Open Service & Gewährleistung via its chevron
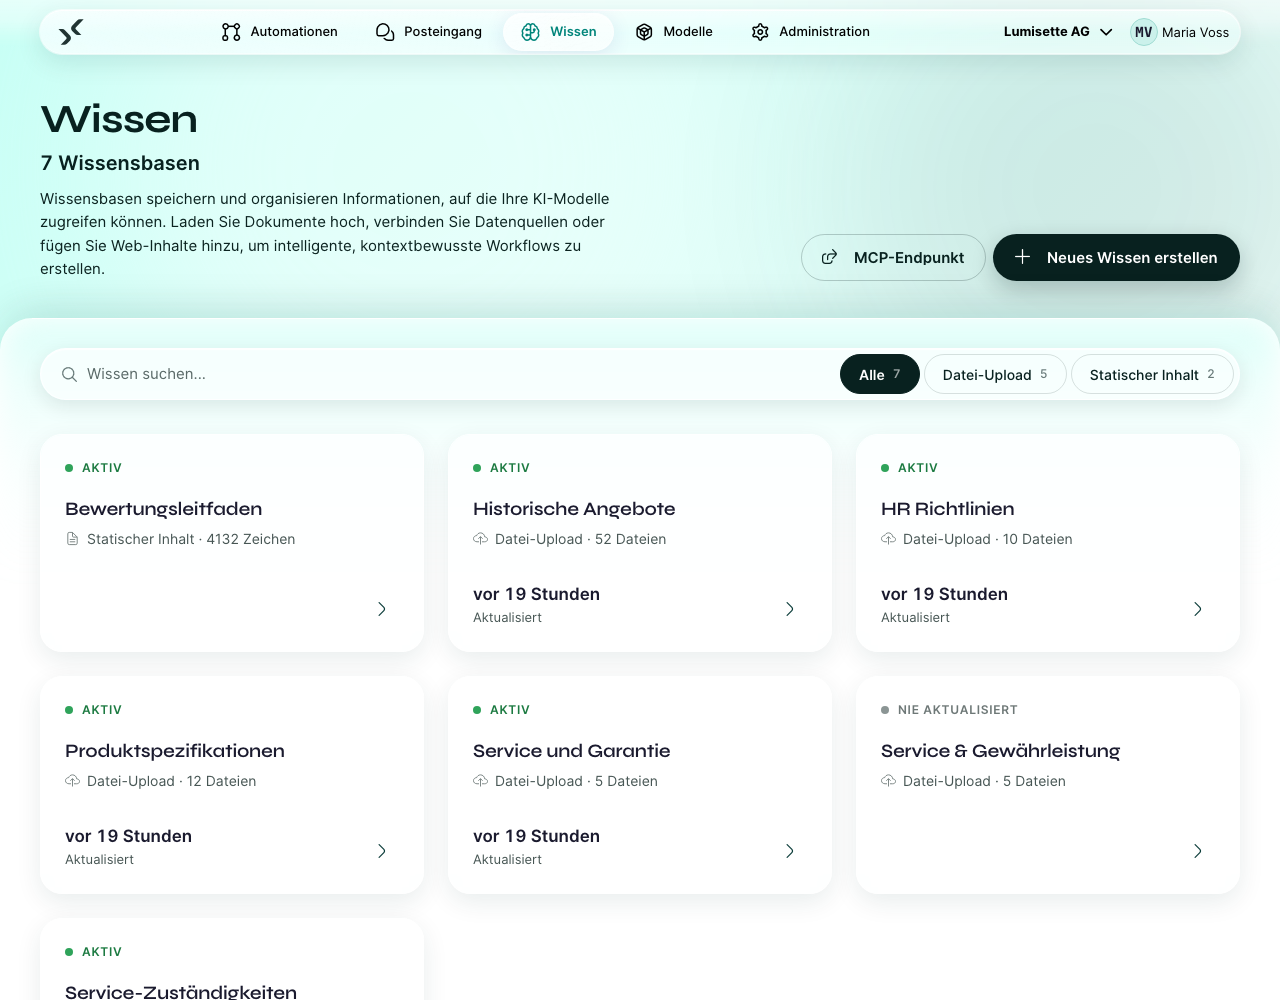 click(1198, 851)
